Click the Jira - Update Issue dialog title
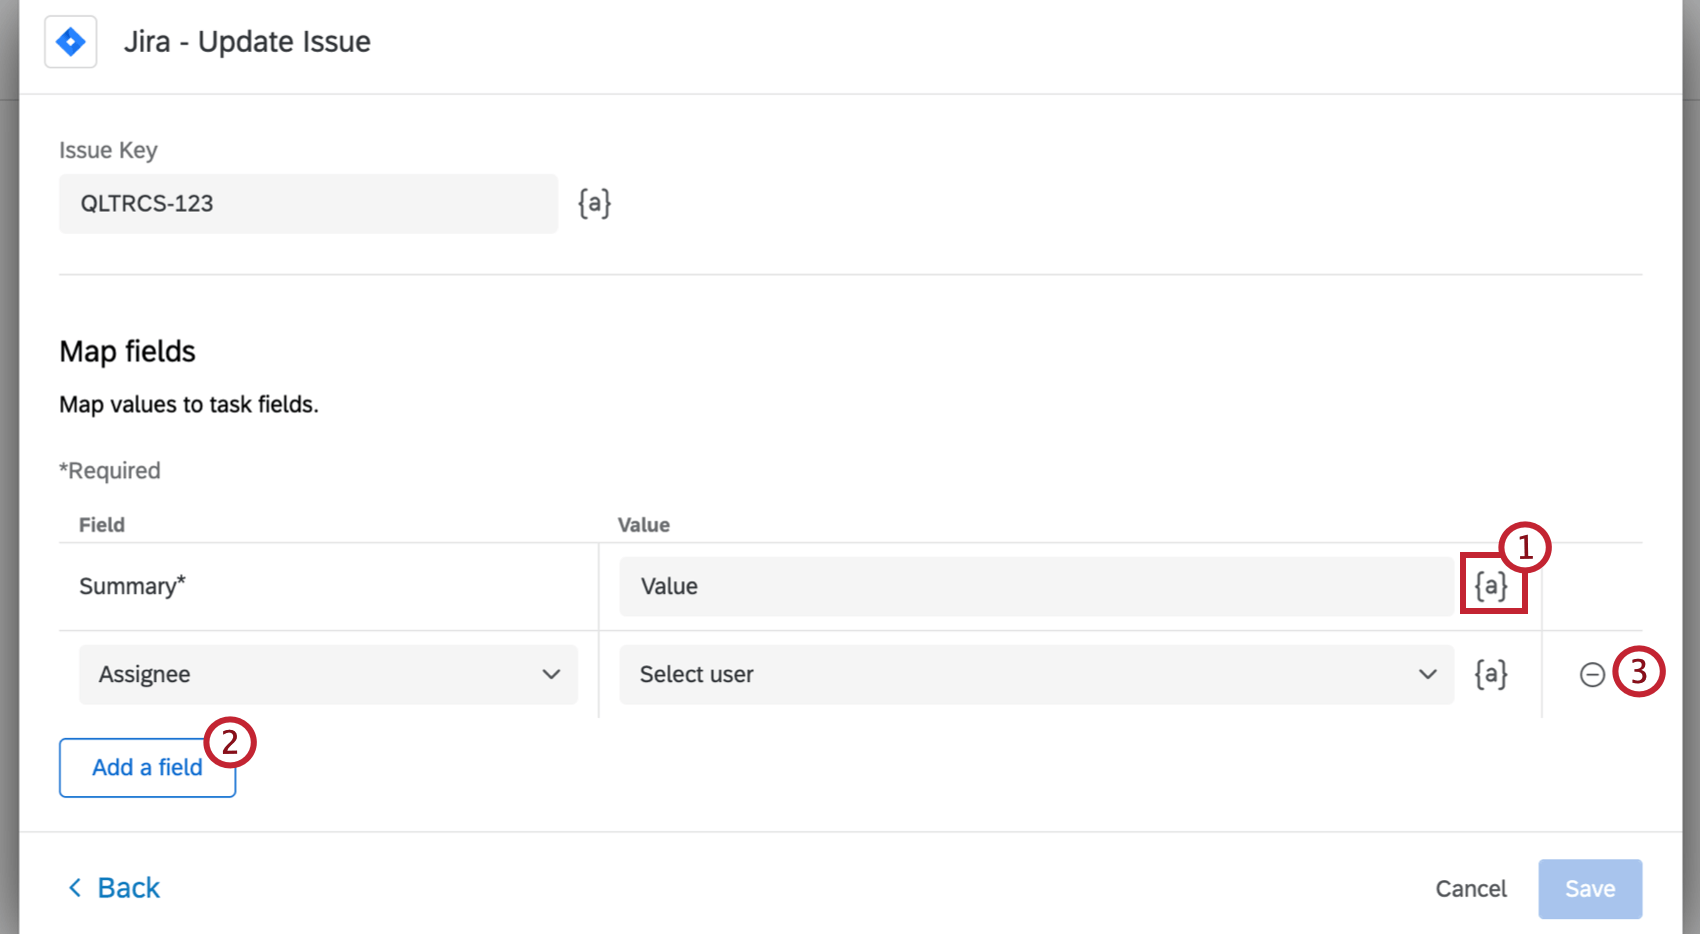Screen dimensions: 1700x934 click(246, 41)
